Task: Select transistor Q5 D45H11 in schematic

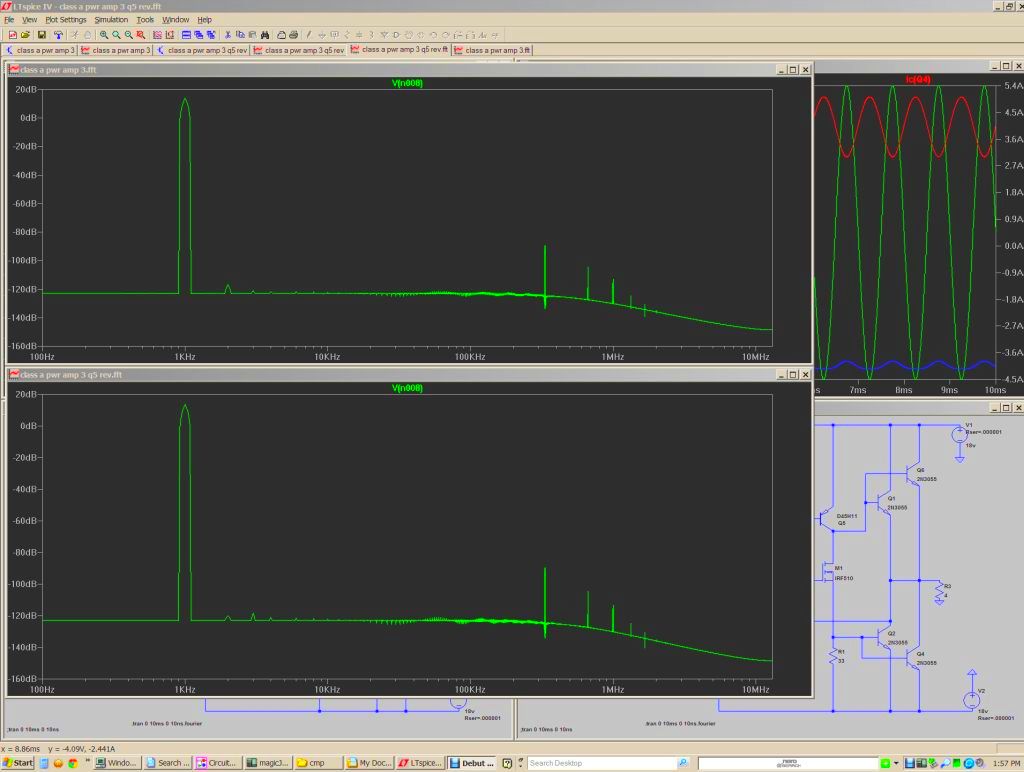Action: pos(826,519)
